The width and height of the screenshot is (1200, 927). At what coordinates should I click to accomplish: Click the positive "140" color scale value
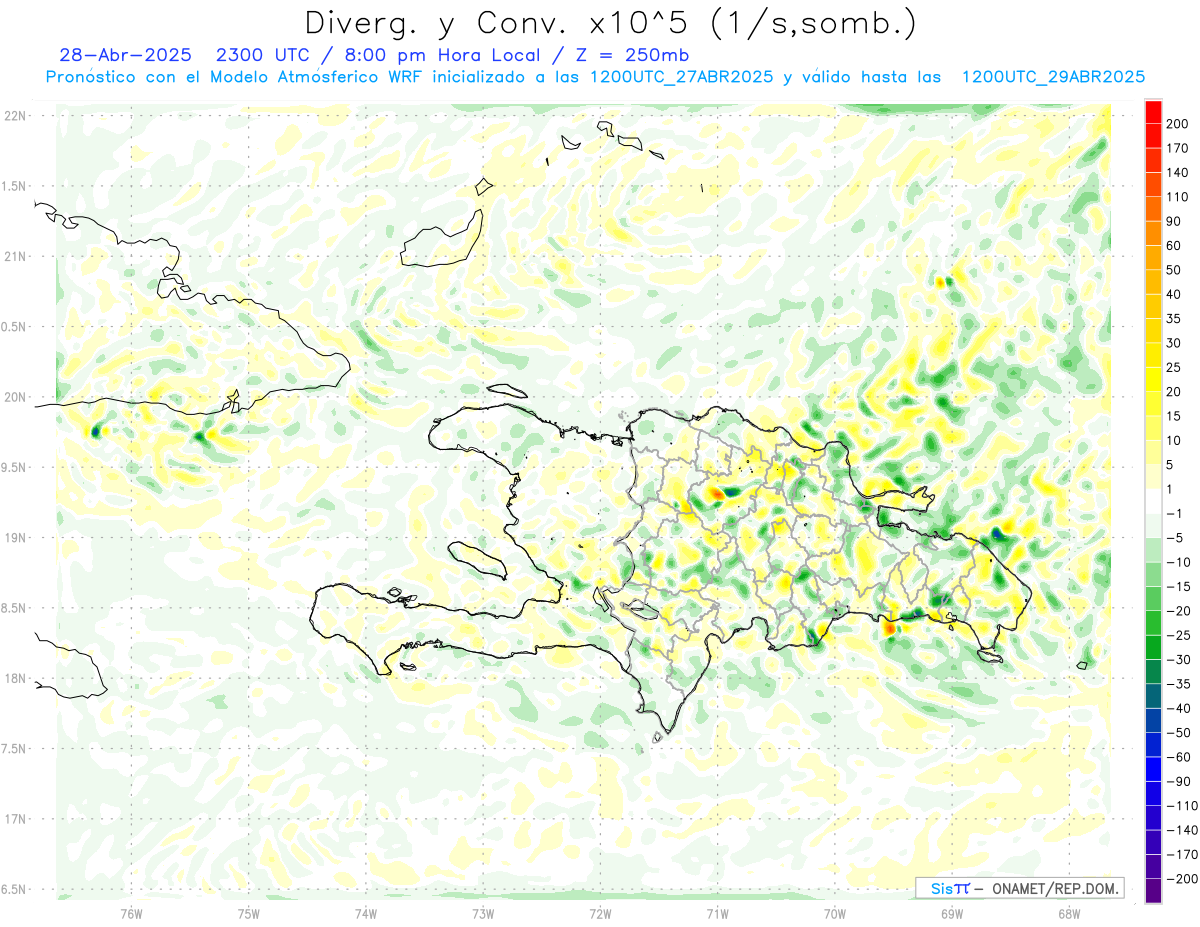click(1178, 173)
